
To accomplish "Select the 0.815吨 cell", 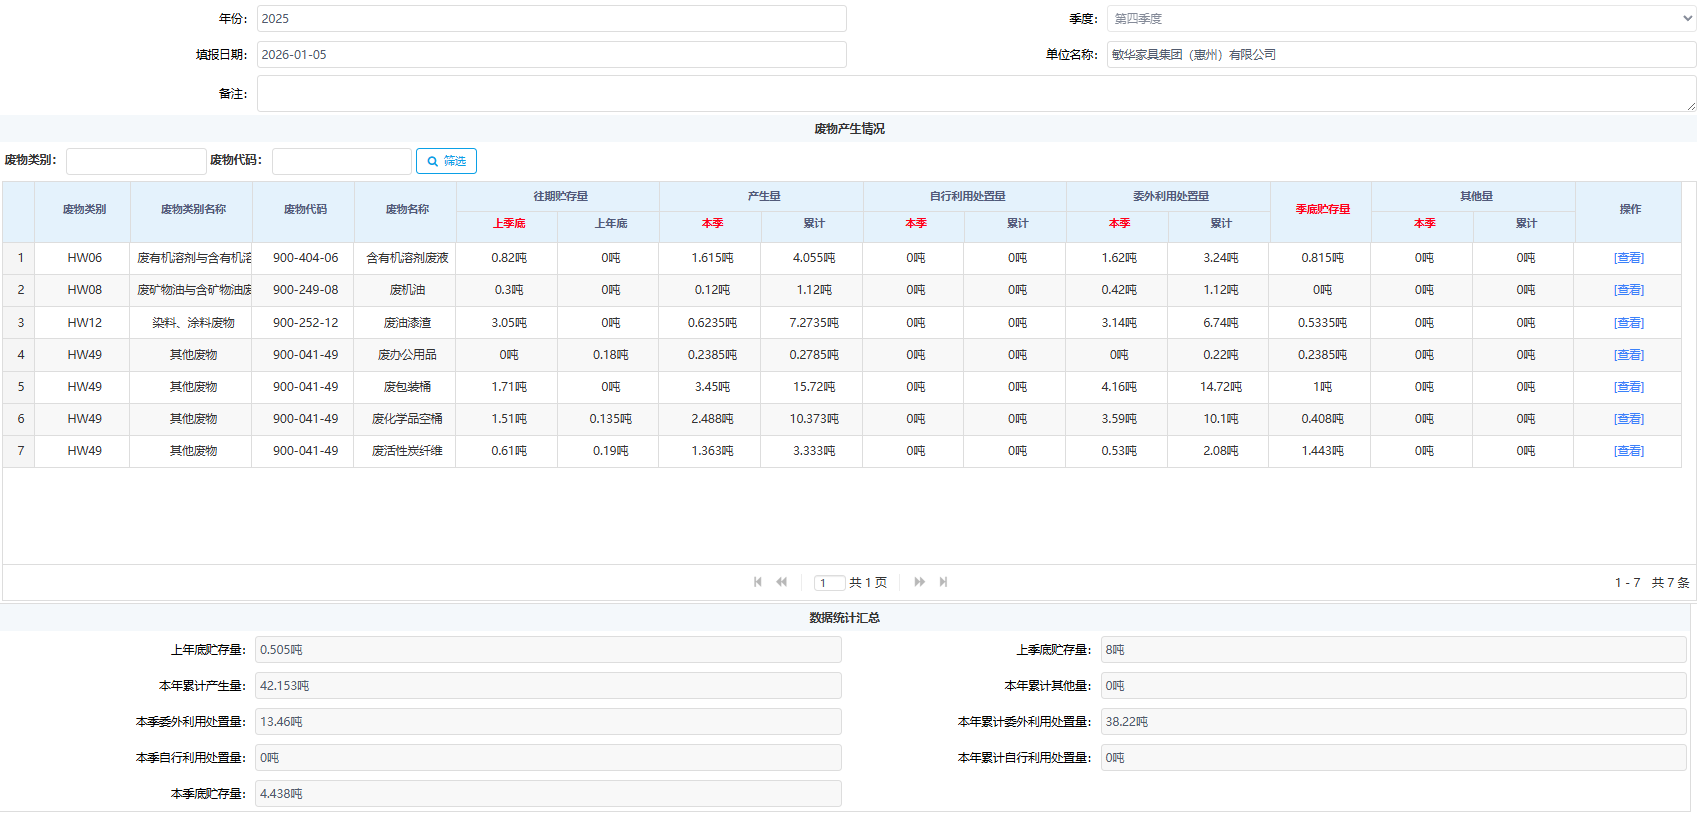I will [1322, 258].
